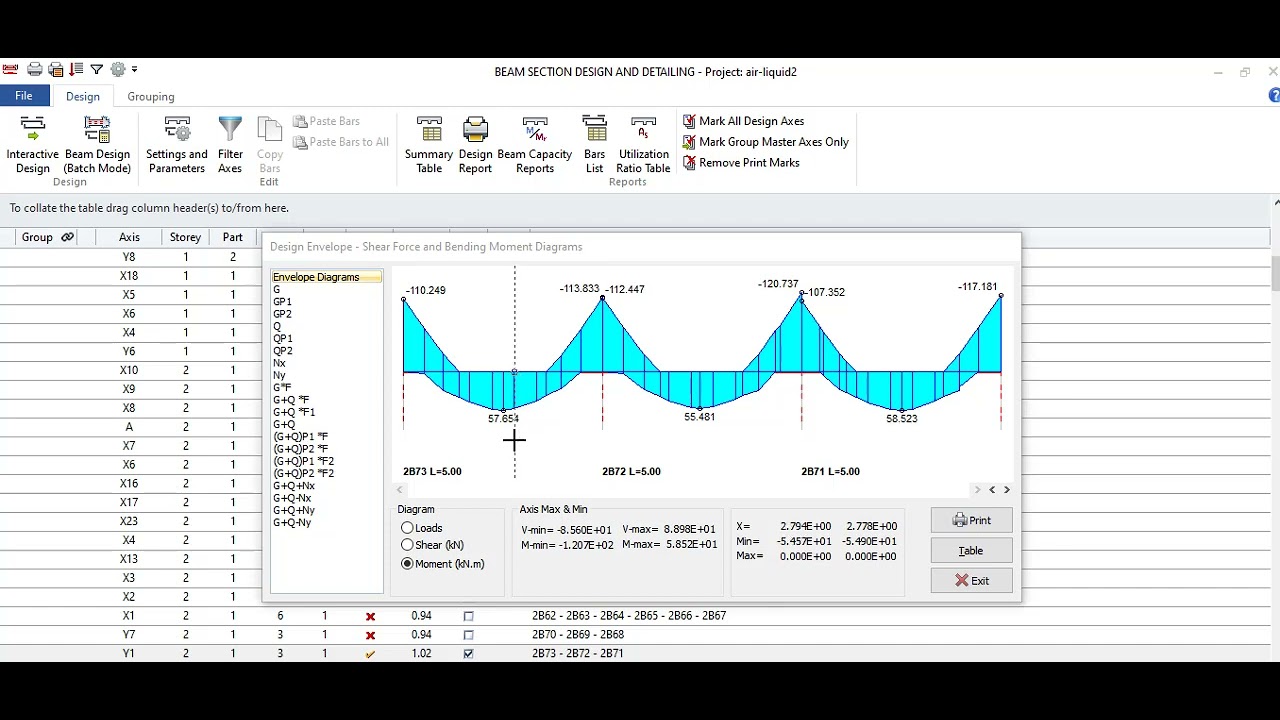This screenshot has width=1280, height=720.
Task: Click the print preview icon in quick access toolbar
Action: pyautogui.click(x=56, y=70)
